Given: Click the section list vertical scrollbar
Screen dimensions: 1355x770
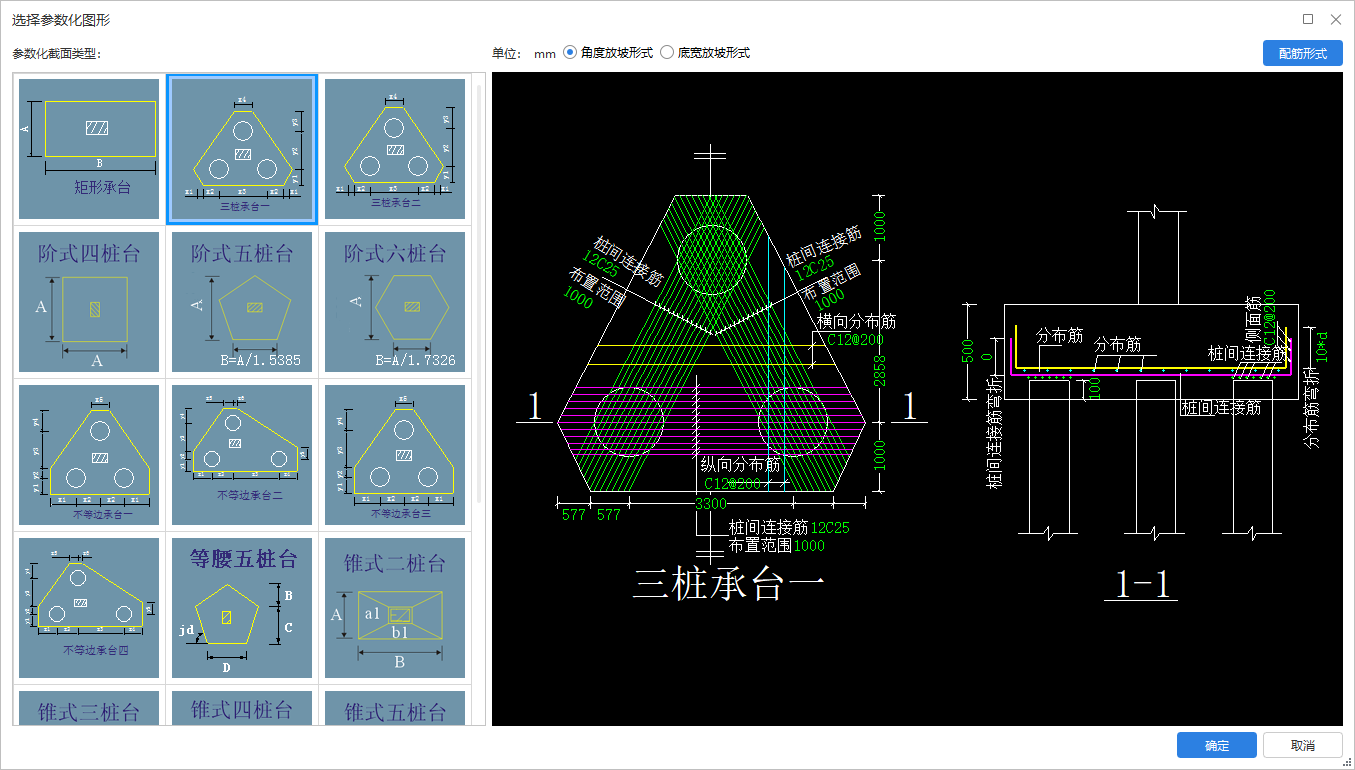Looking at the screenshot, I should pyautogui.click(x=479, y=292).
